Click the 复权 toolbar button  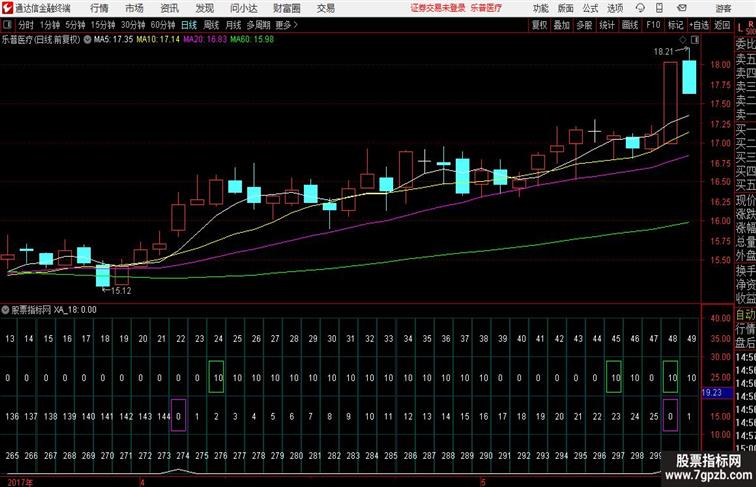539,25
